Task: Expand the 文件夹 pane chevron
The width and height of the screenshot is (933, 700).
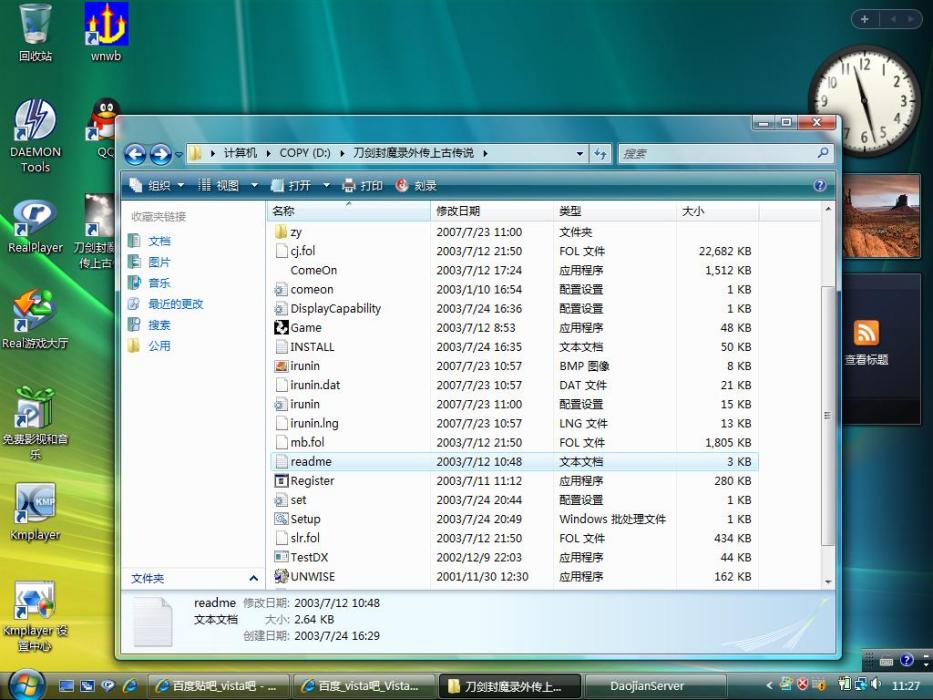Action: (x=253, y=578)
